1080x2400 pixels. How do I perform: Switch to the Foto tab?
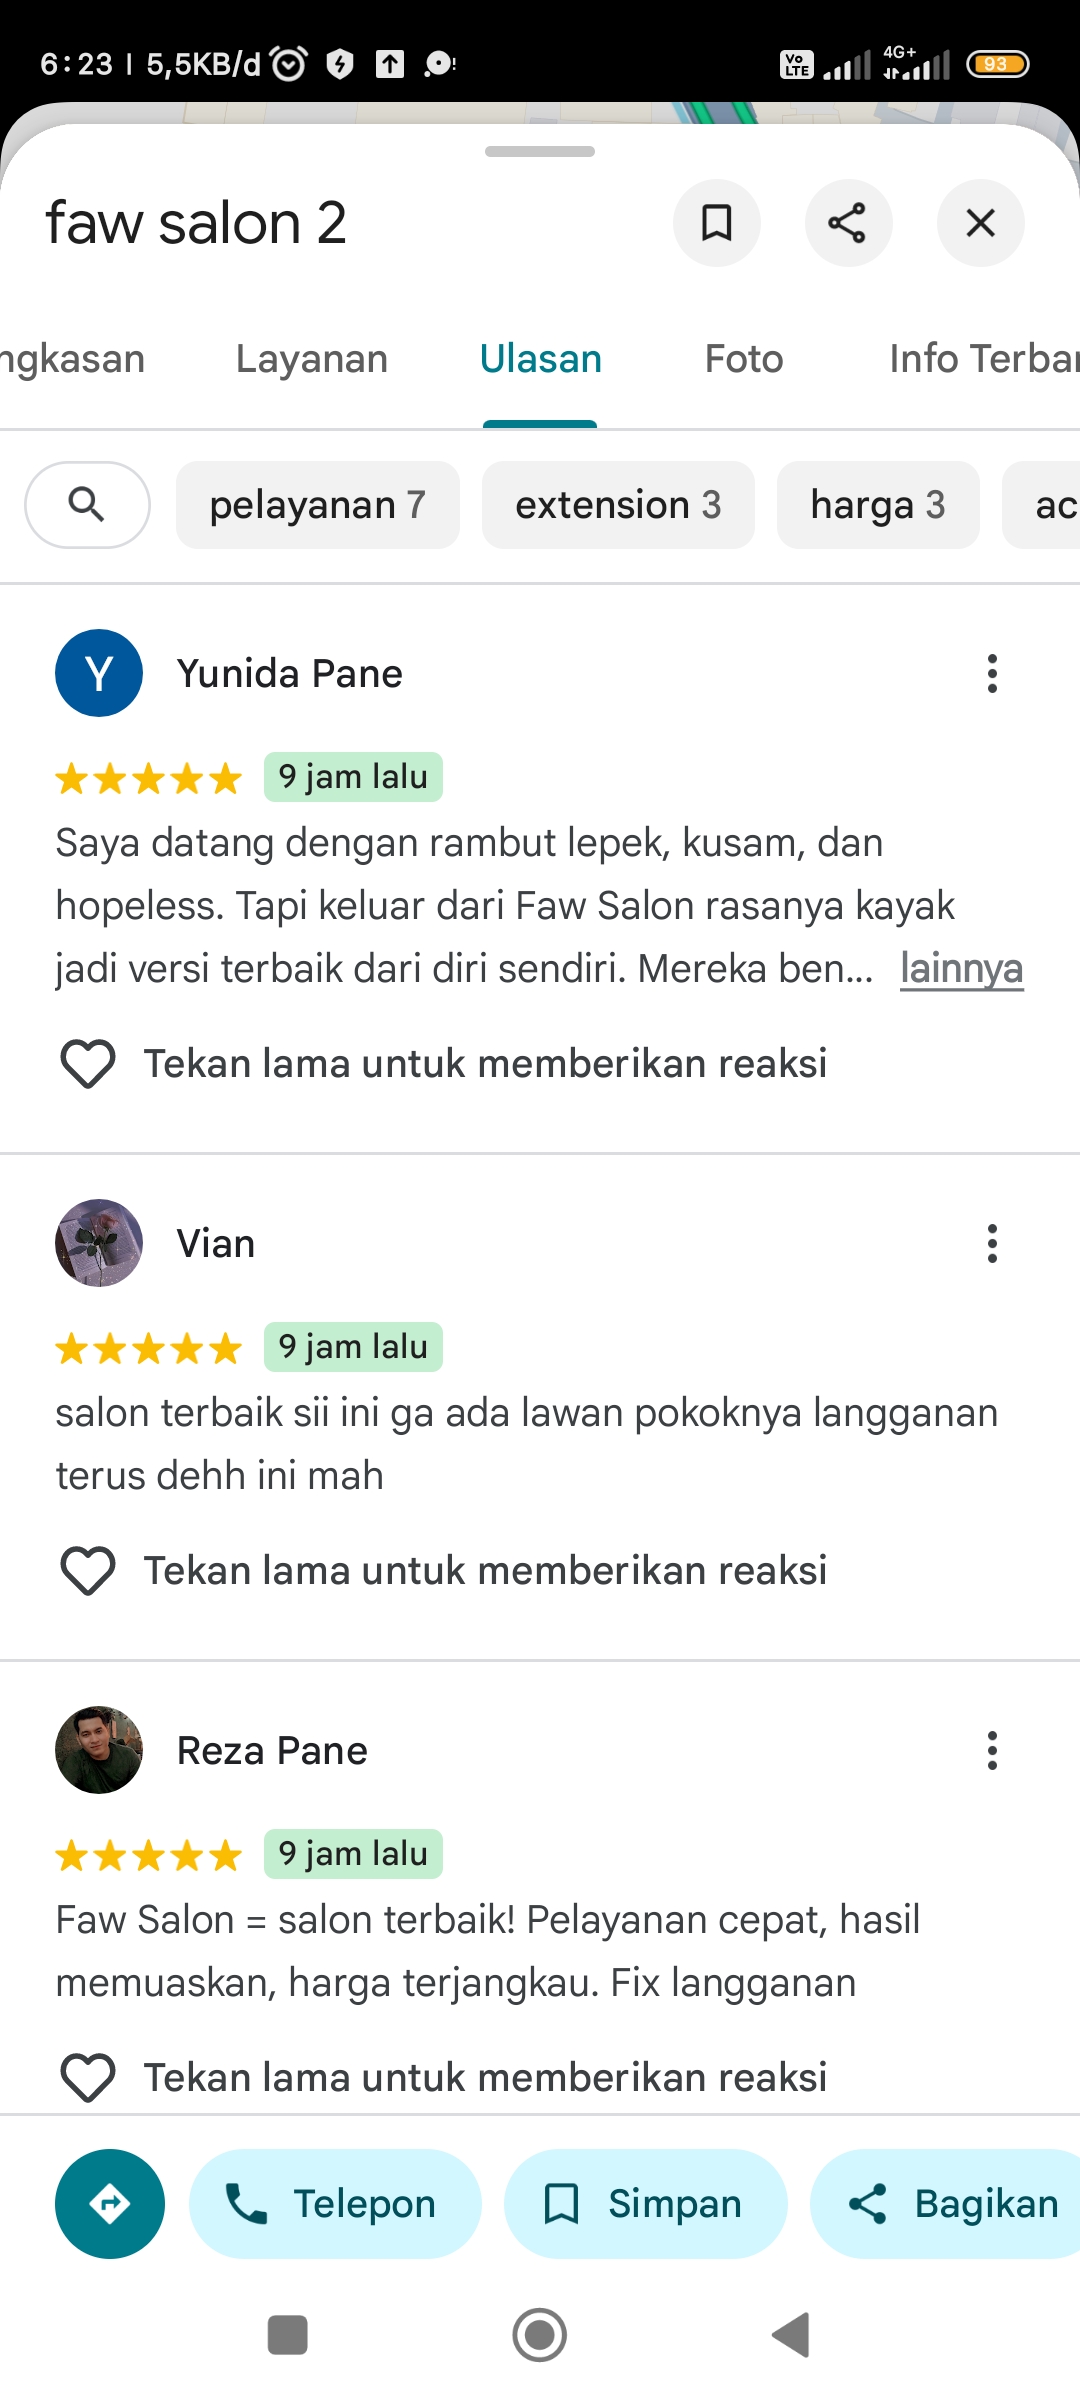[x=744, y=359]
